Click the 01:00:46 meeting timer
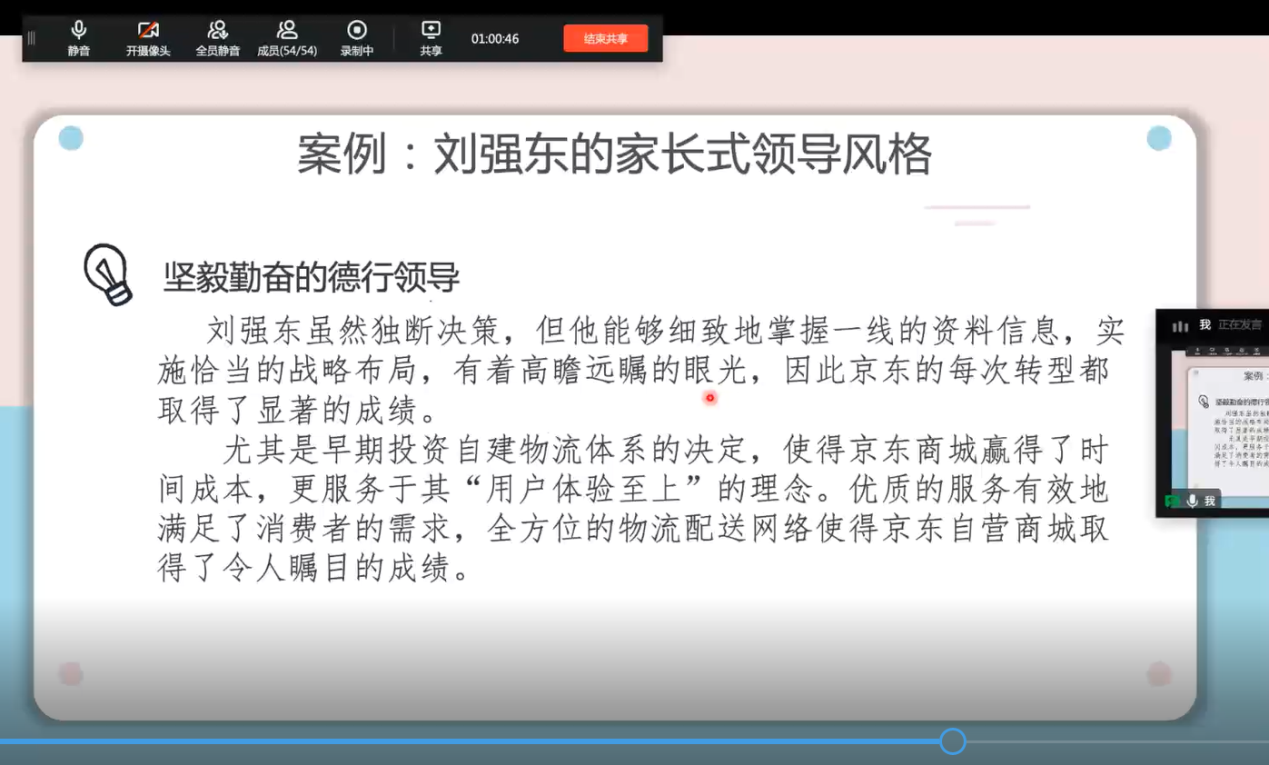 (x=495, y=39)
